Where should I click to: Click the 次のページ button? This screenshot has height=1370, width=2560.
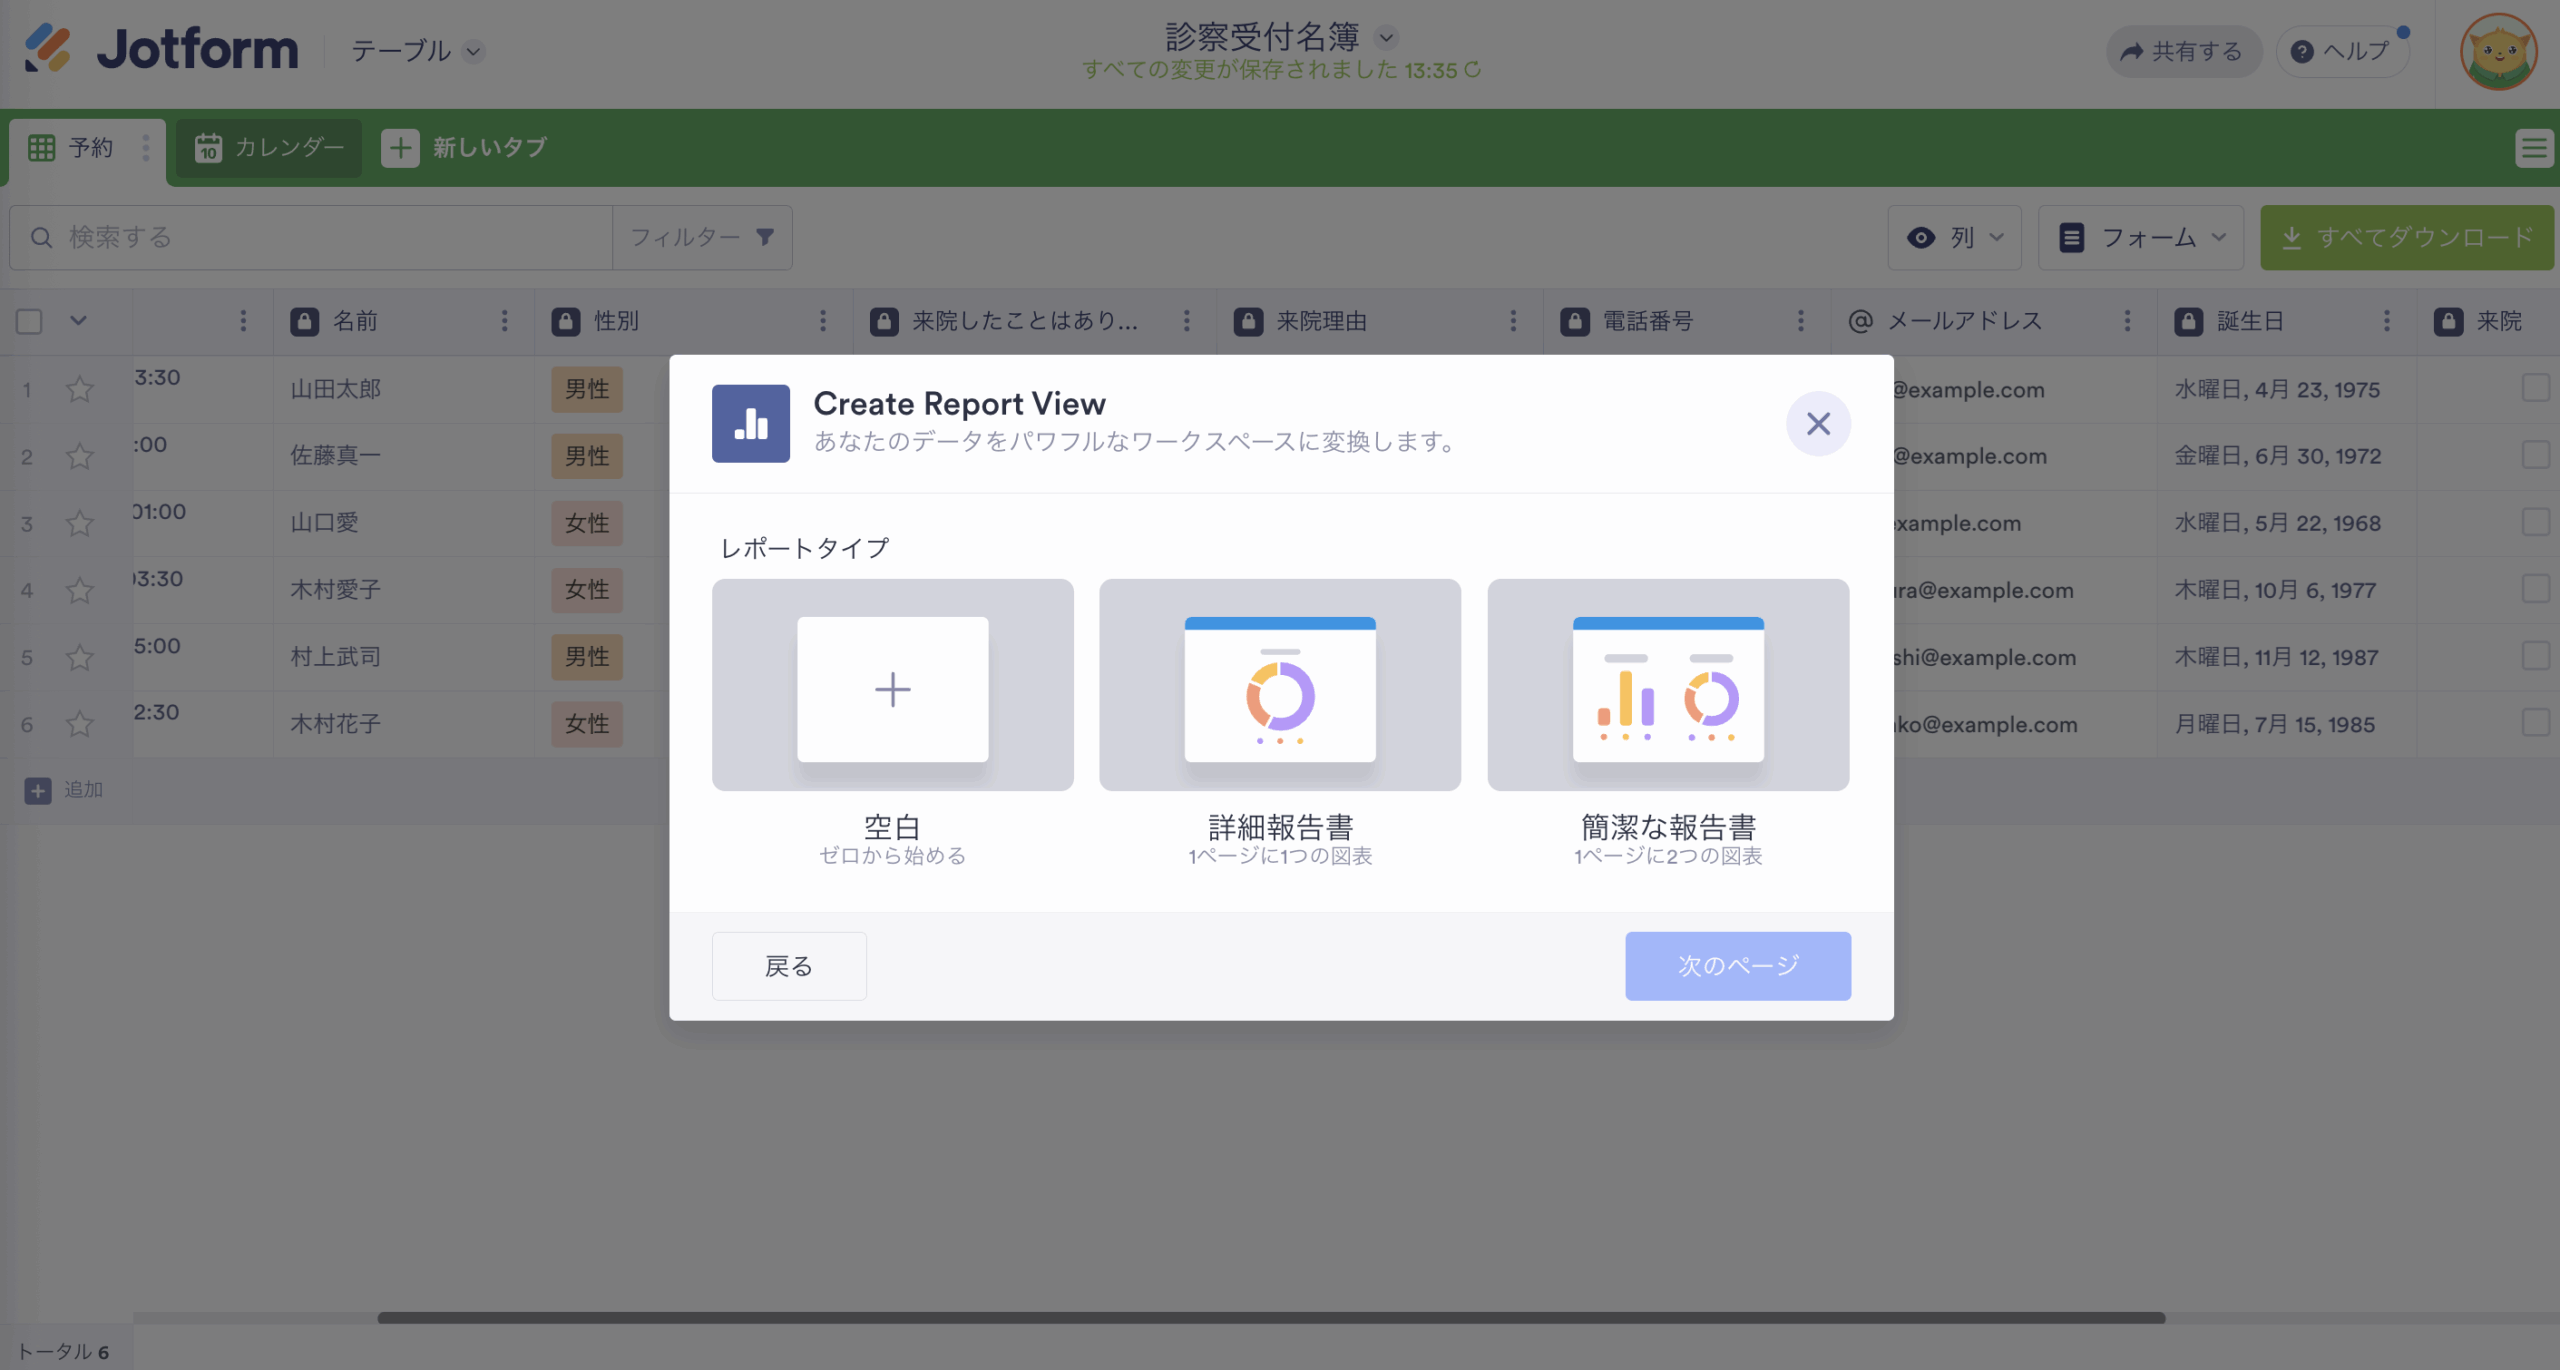1738,966
